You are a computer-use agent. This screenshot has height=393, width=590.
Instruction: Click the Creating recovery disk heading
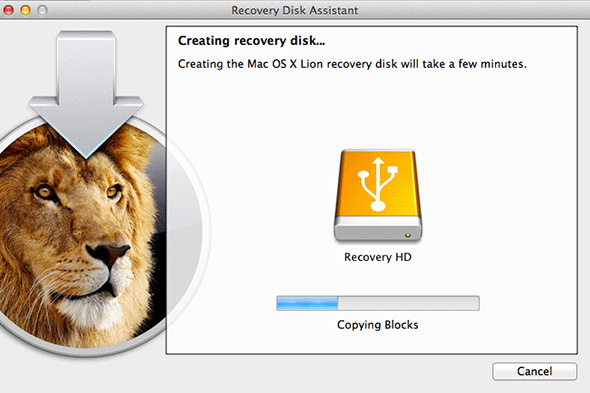pos(251,41)
